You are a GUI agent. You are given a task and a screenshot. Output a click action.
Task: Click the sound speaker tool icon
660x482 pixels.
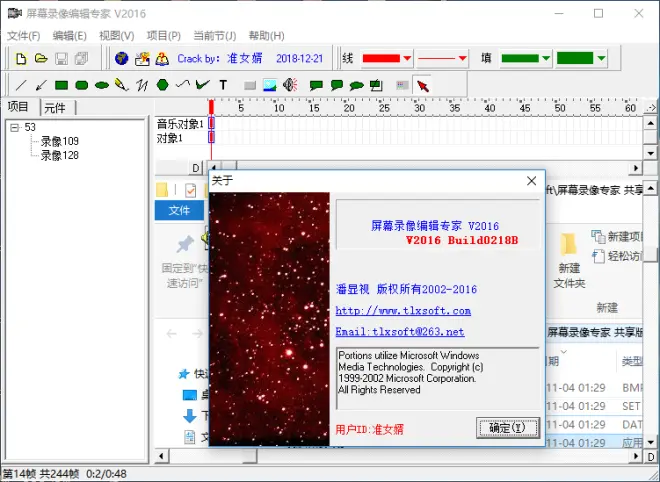point(290,85)
